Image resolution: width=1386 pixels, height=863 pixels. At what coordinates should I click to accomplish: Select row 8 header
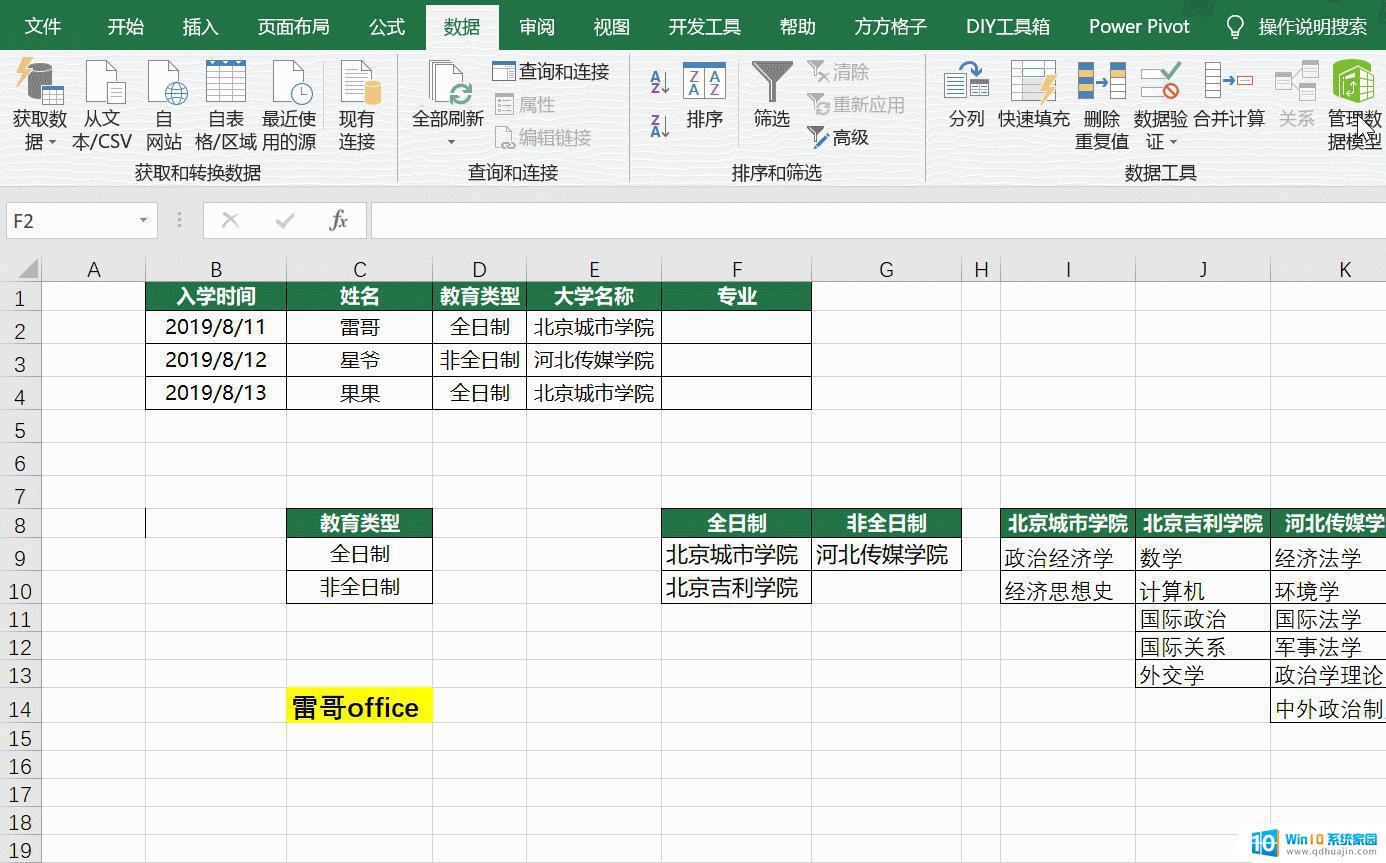tap(21, 524)
